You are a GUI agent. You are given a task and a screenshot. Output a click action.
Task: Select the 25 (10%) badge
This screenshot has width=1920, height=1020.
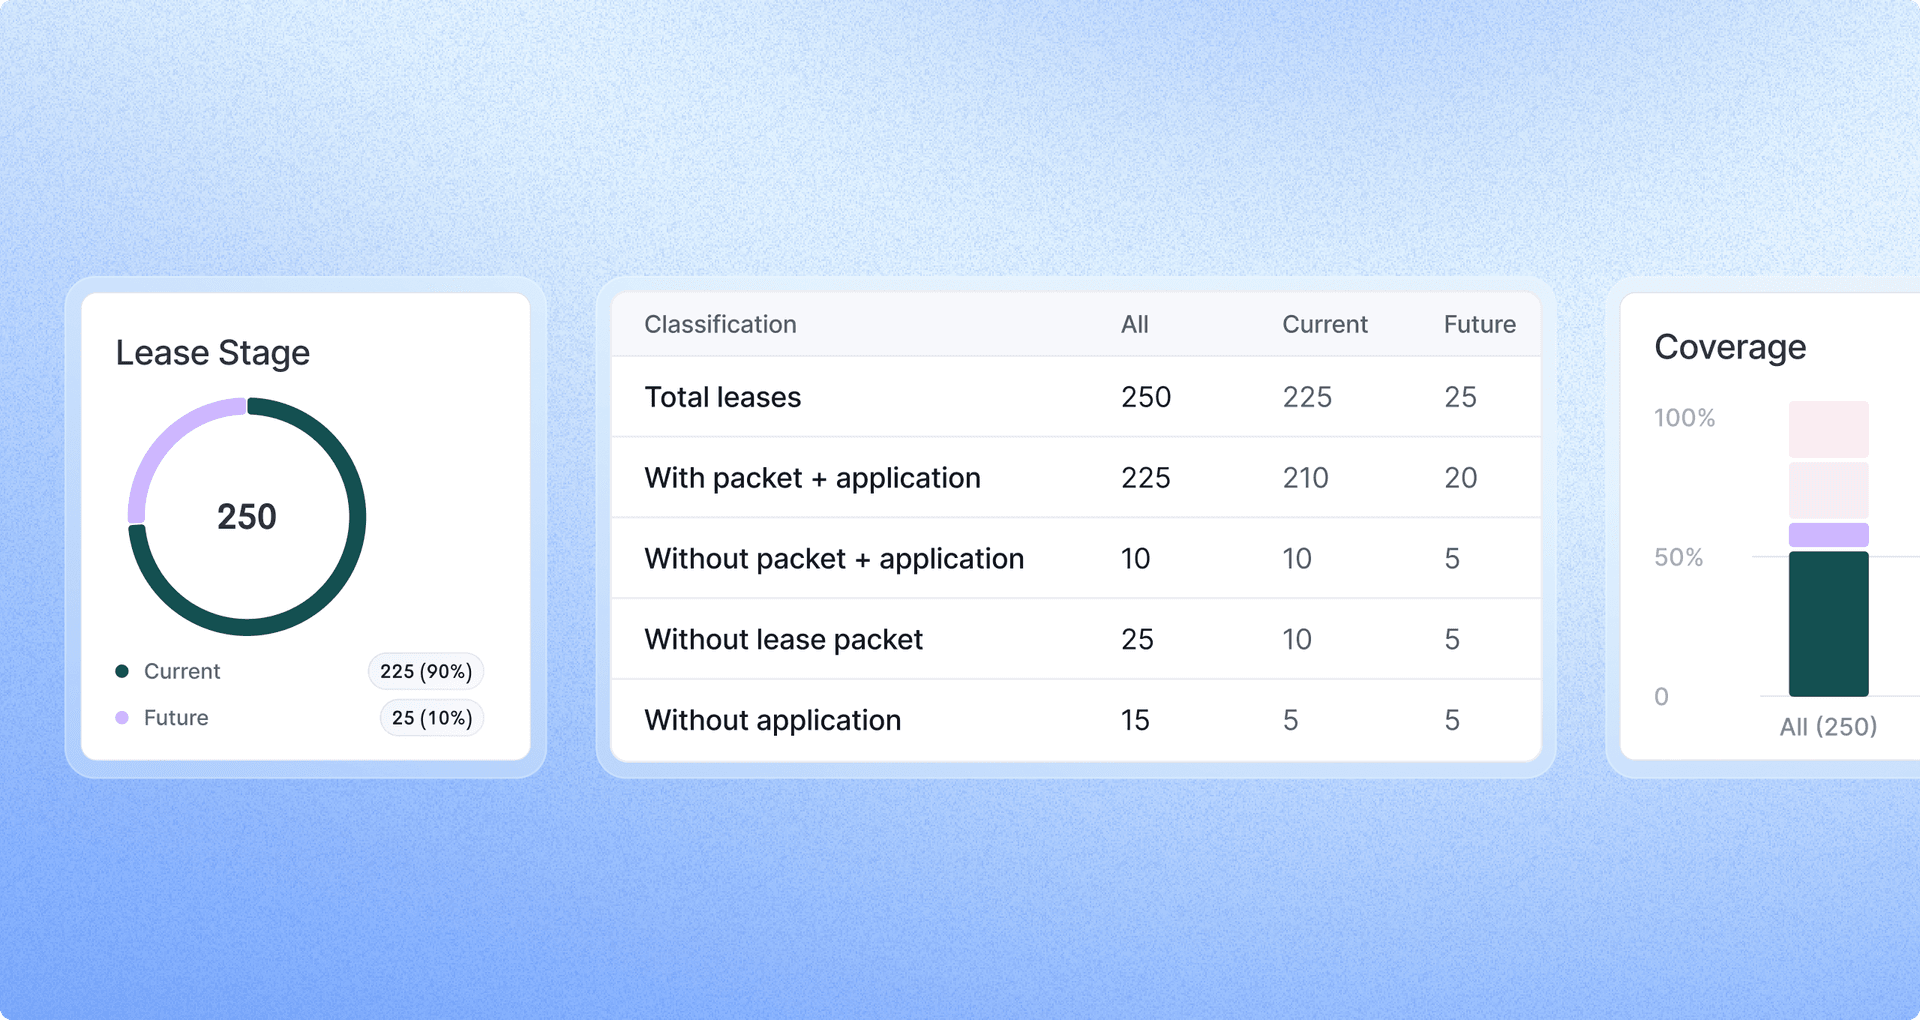tap(432, 718)
